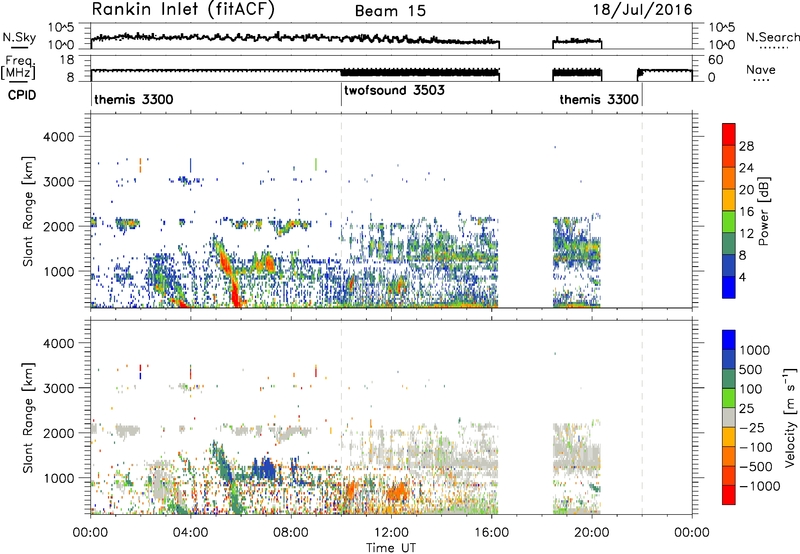Pick the bright blue bottom Power colorbar segment
Screen dimensions: 800x554
729,288
